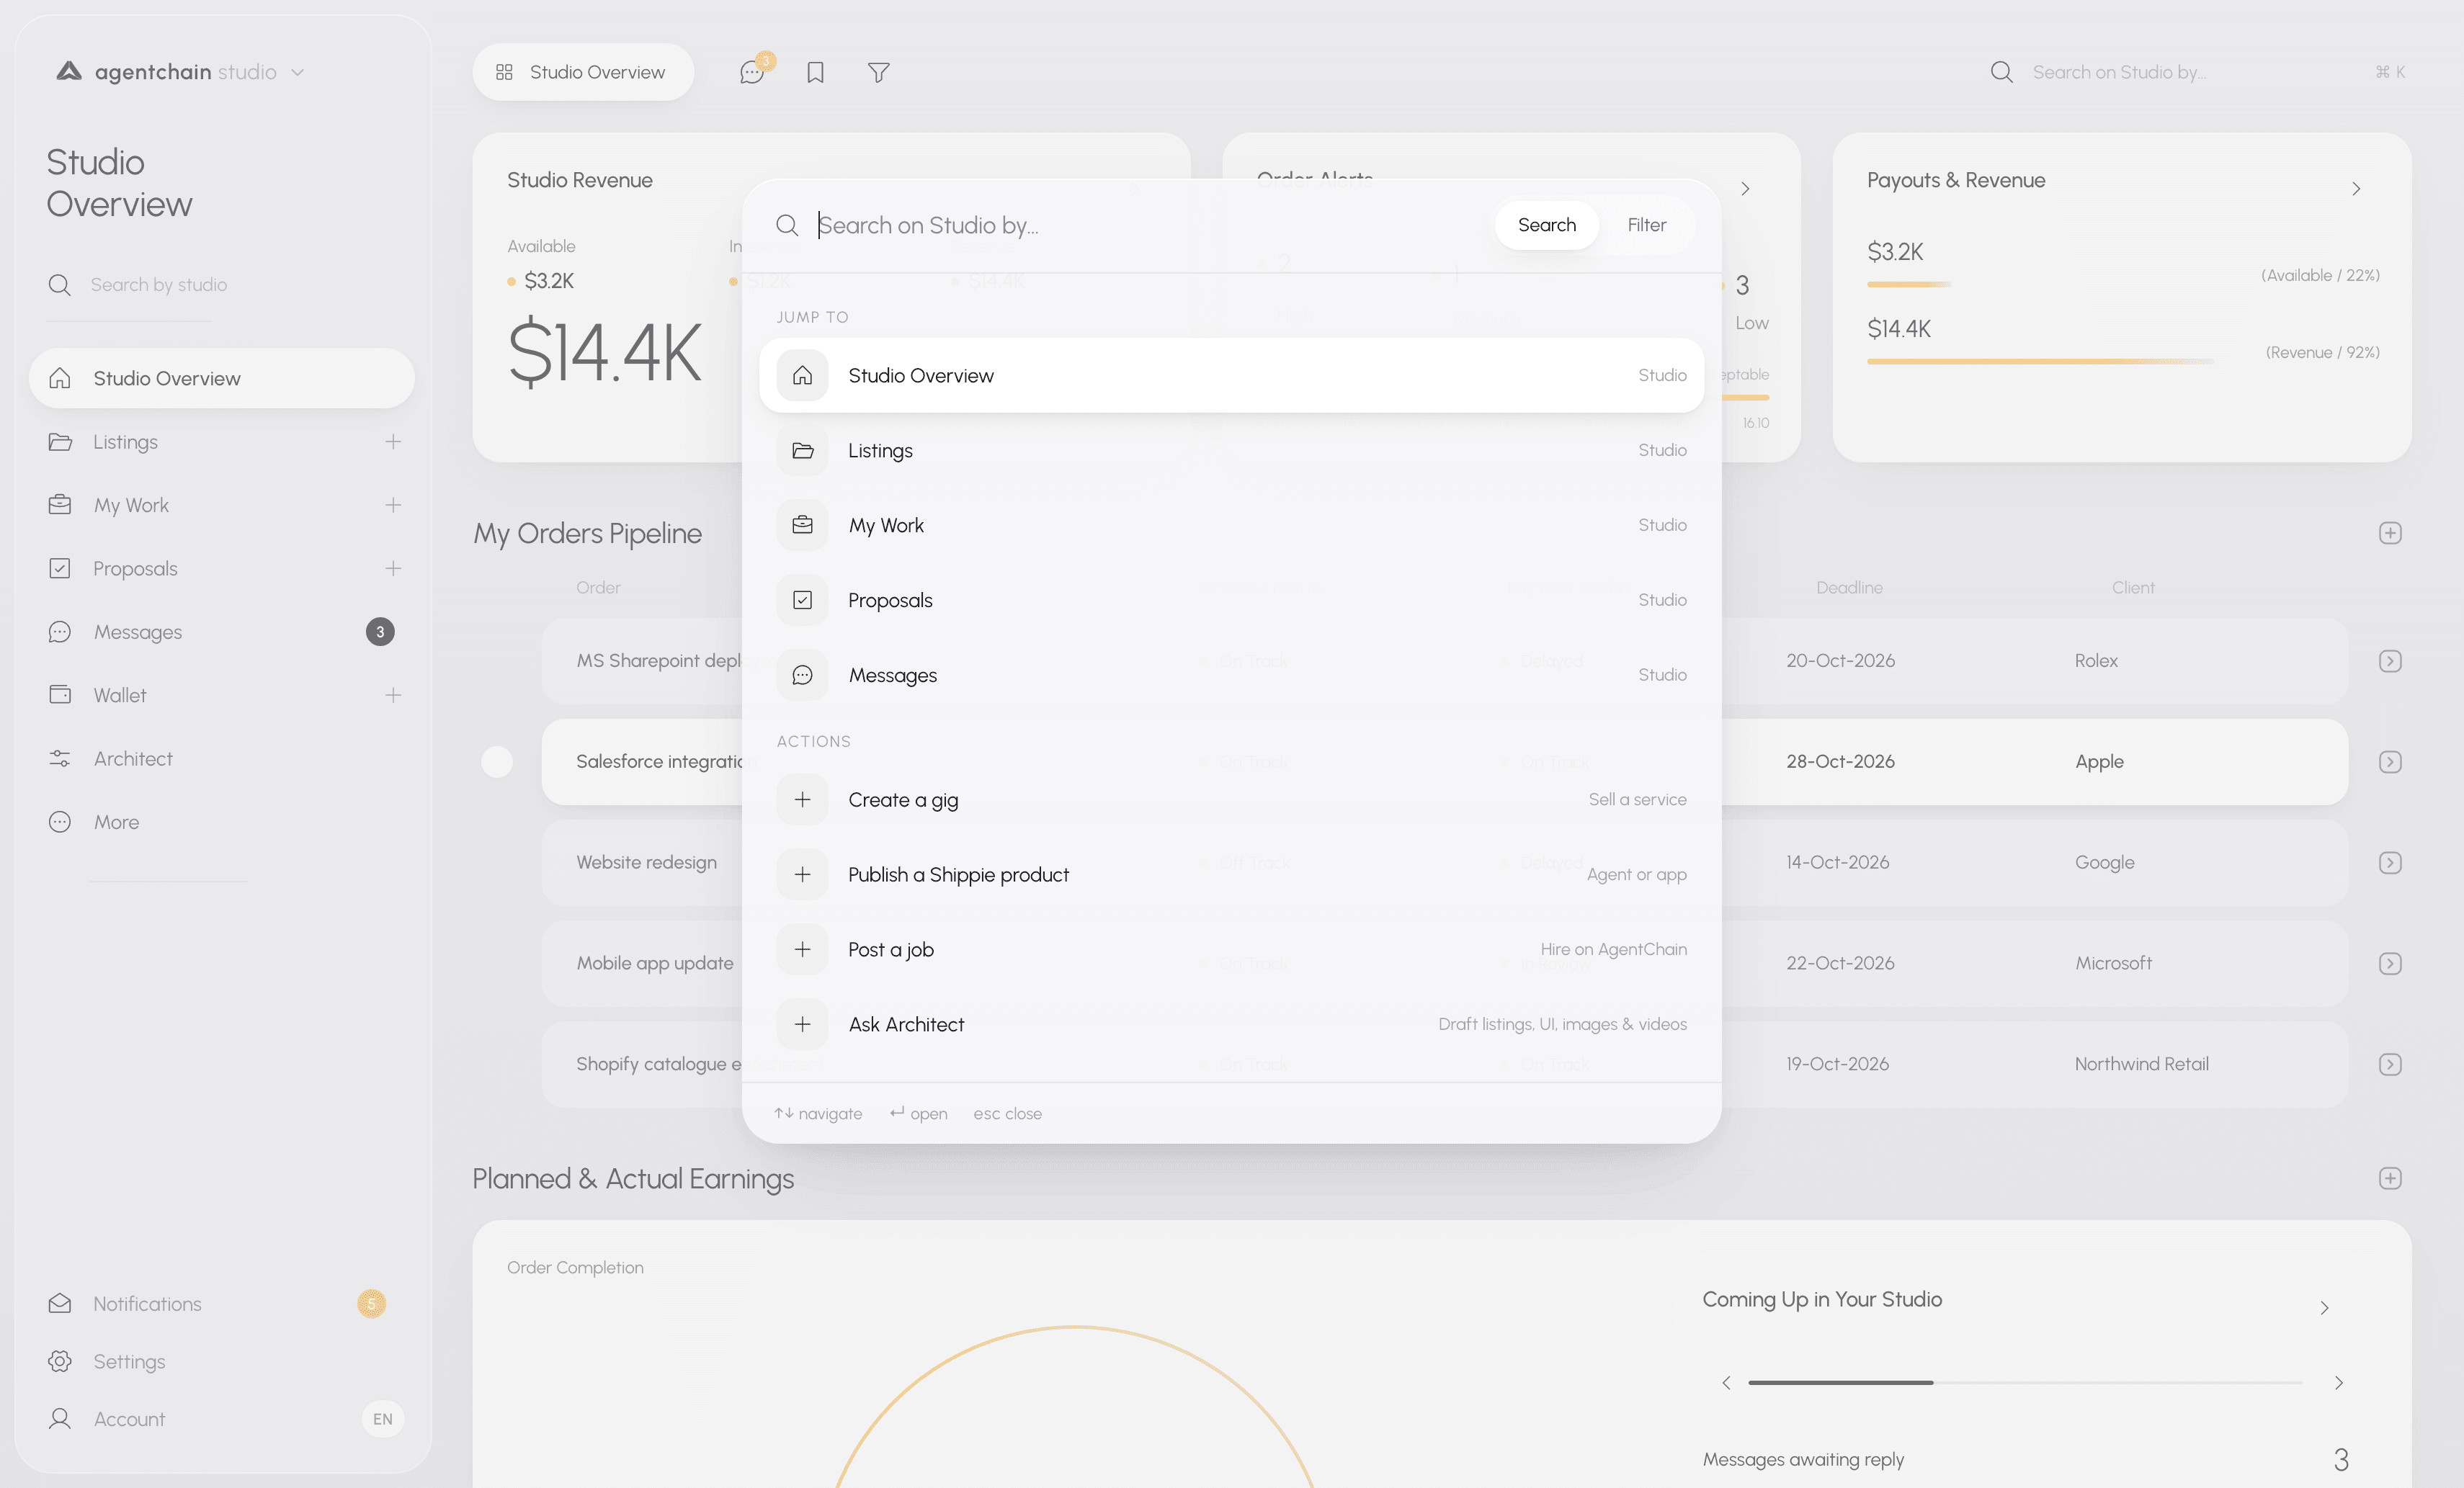Screen dimensions: 2464x1488
Task: Open the Rolex order row arrow
Action: (x=2390, y=661)
